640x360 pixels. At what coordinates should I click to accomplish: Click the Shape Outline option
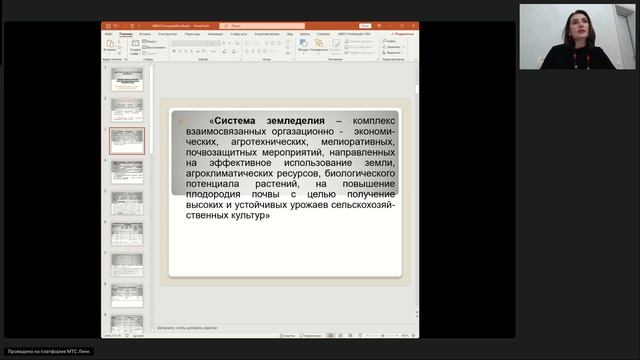[360, 47]
